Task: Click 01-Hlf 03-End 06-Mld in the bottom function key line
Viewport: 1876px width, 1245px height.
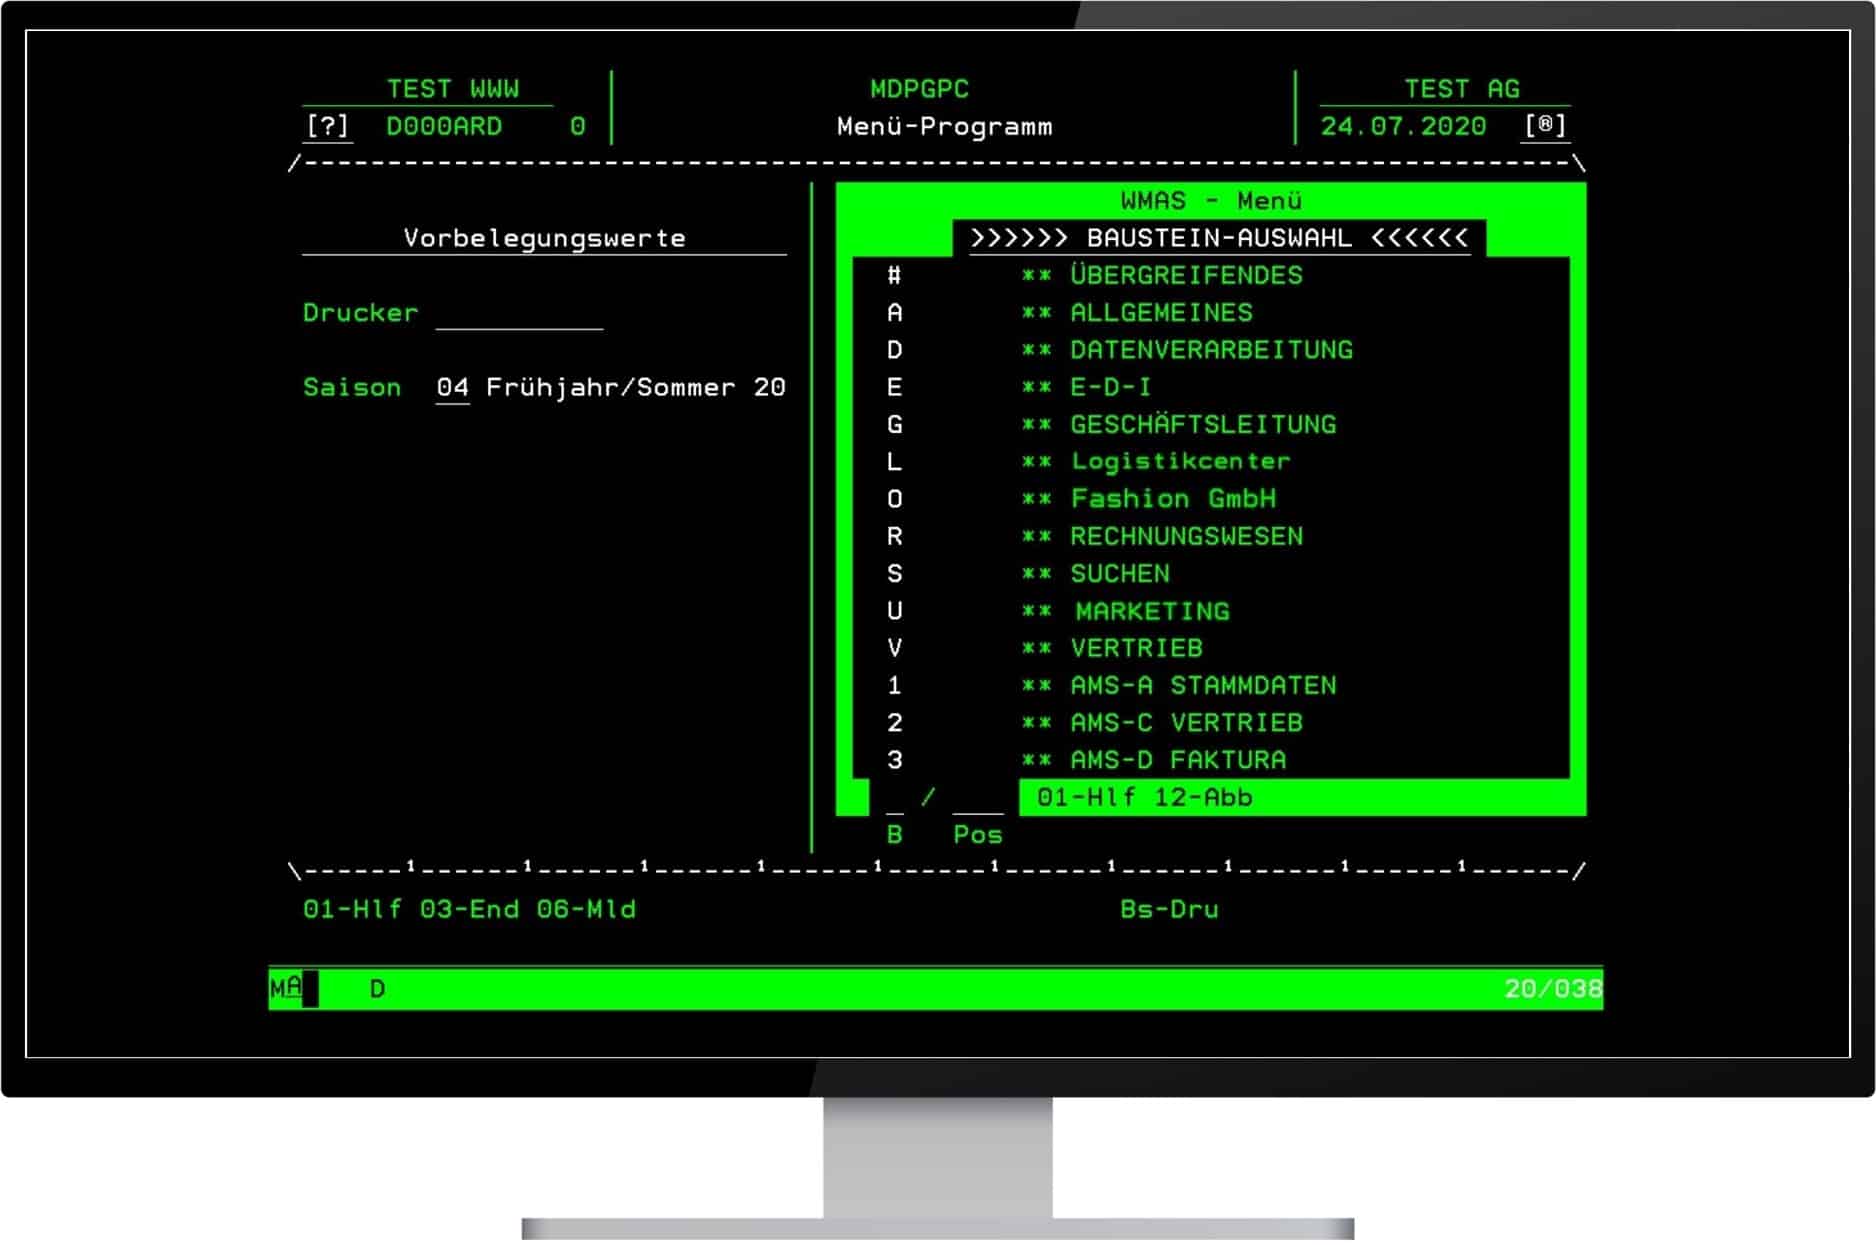Action: coord(469,910)
